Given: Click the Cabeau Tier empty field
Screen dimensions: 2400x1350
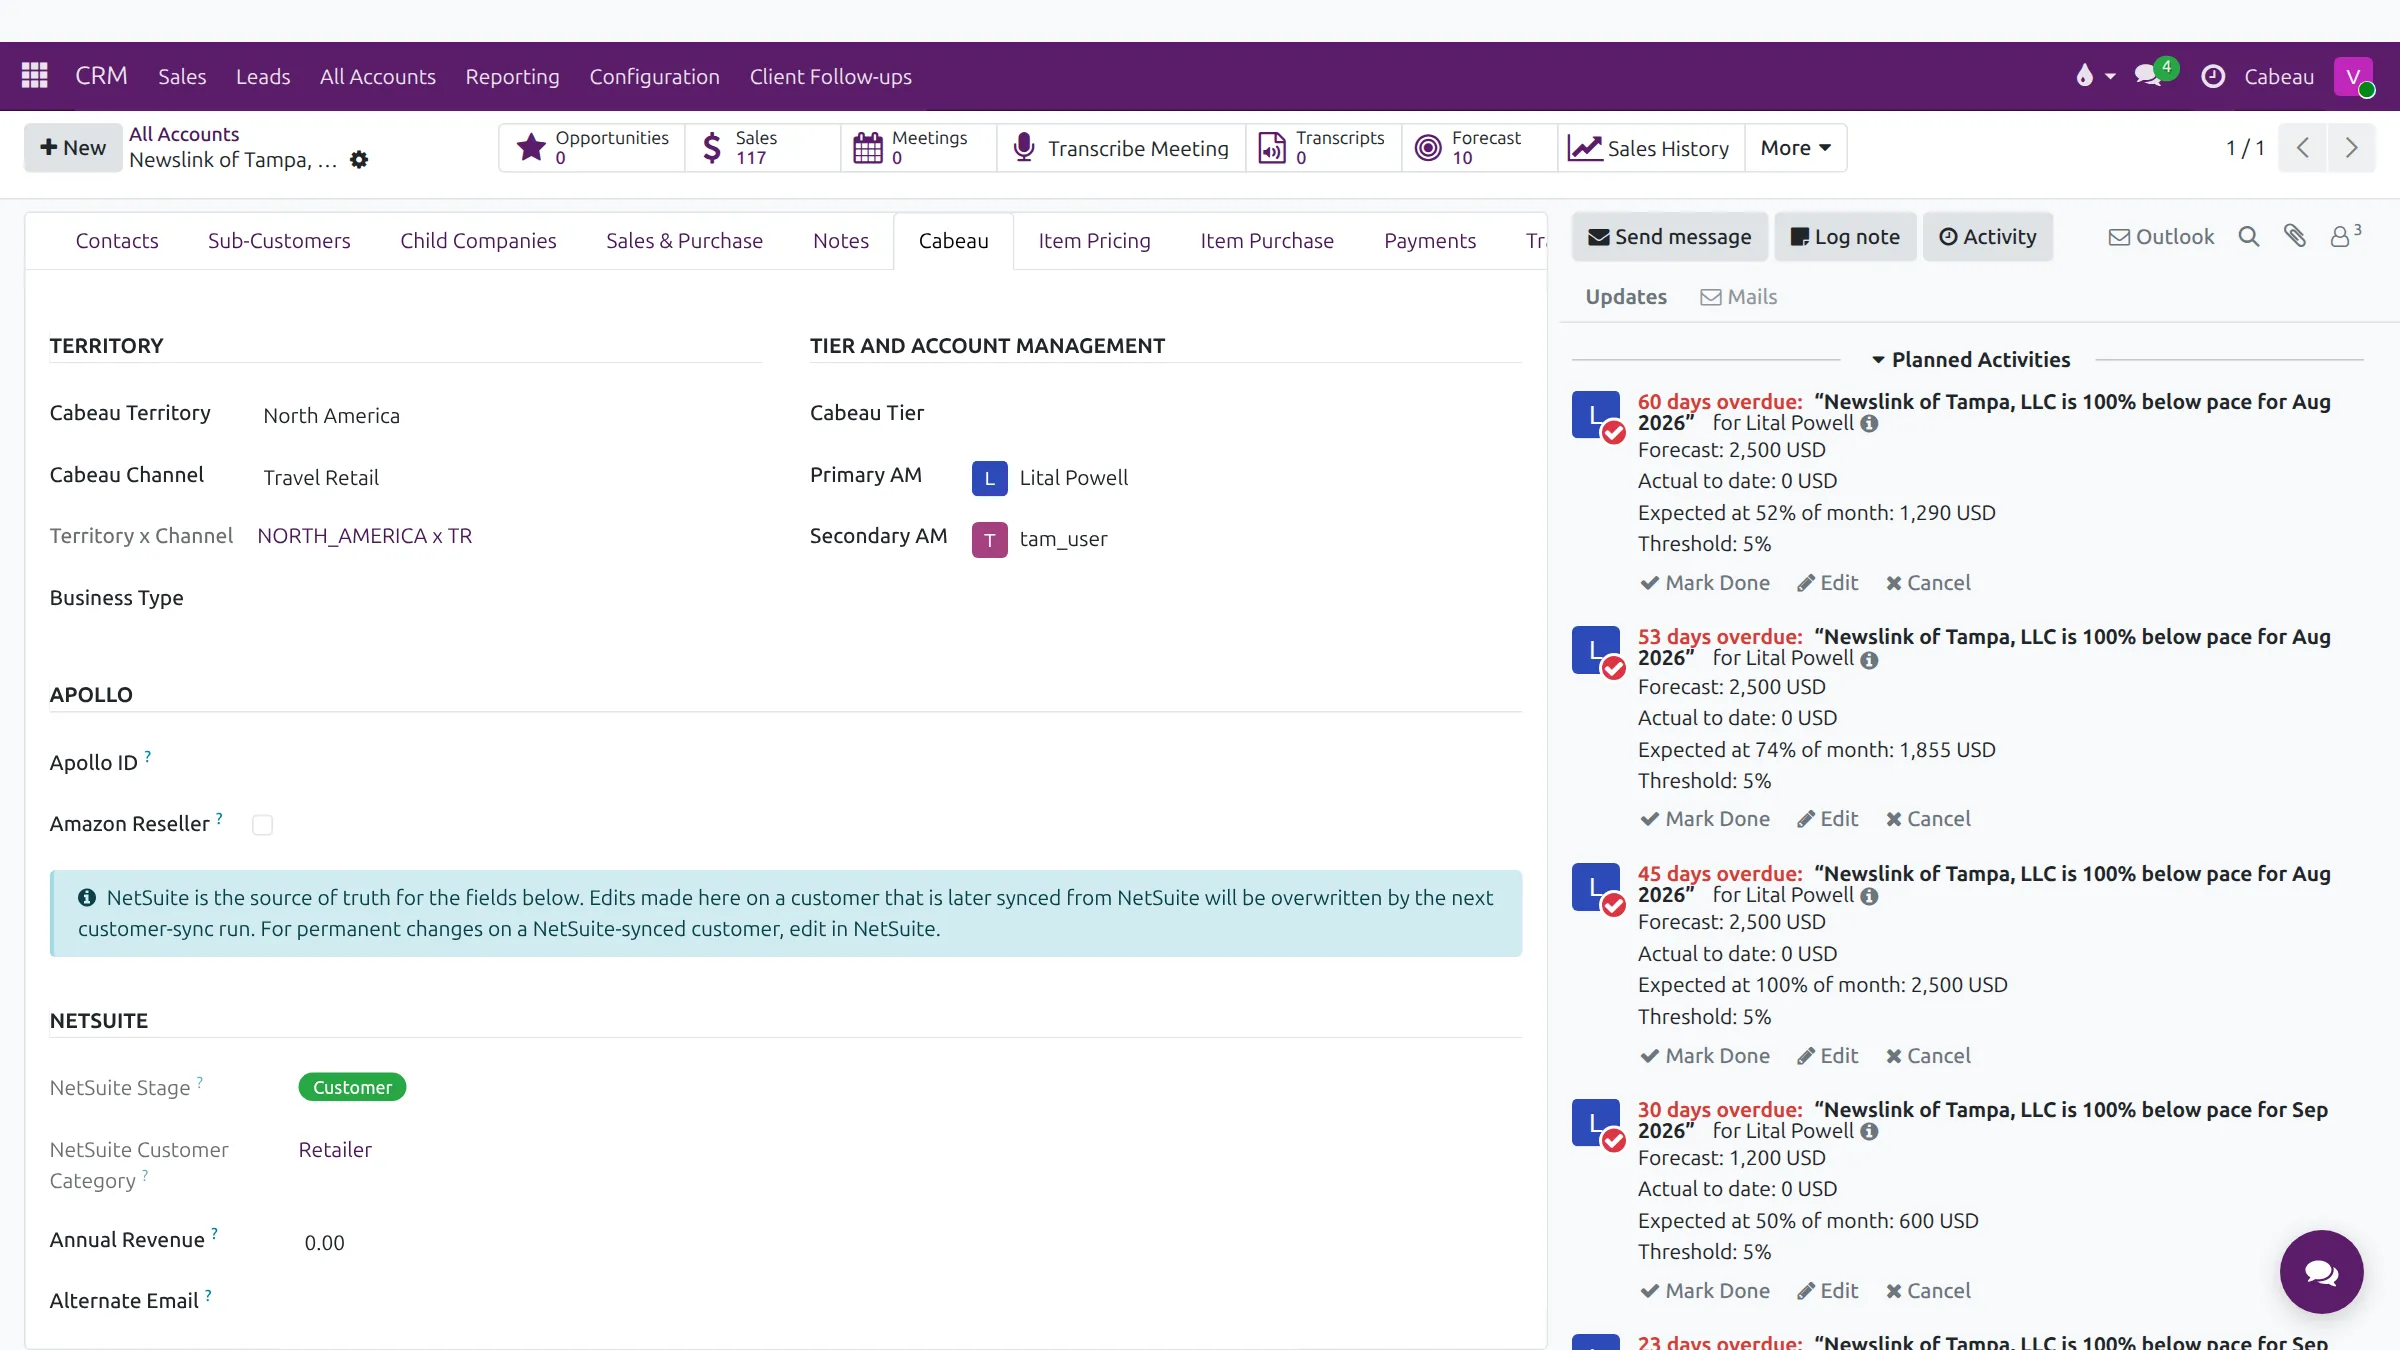Looking at the screenshot, I should (x=1245, y=414).
